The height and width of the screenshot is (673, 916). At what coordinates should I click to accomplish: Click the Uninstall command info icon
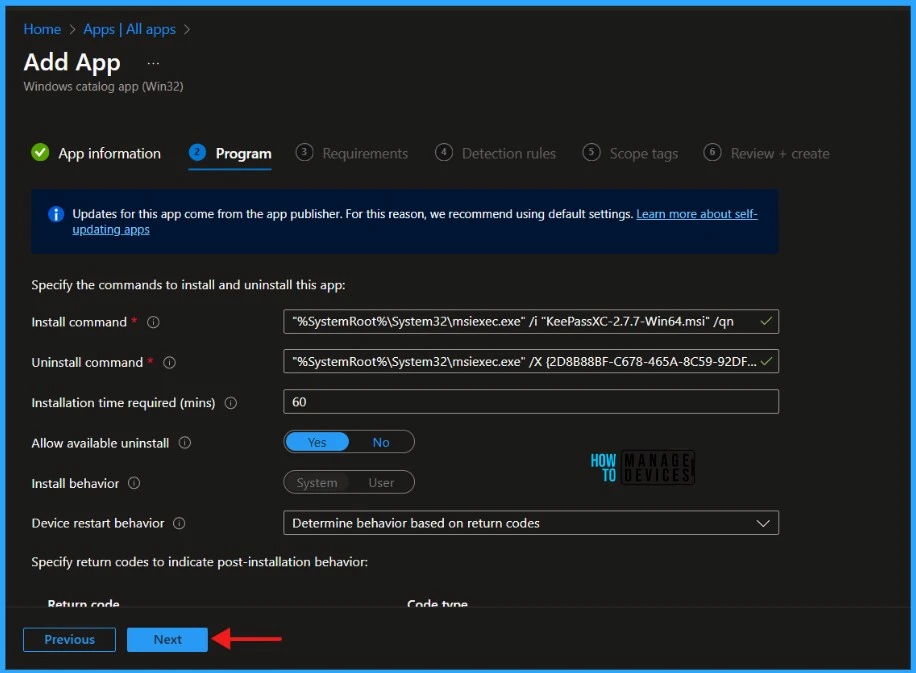(x=169, y=363)
